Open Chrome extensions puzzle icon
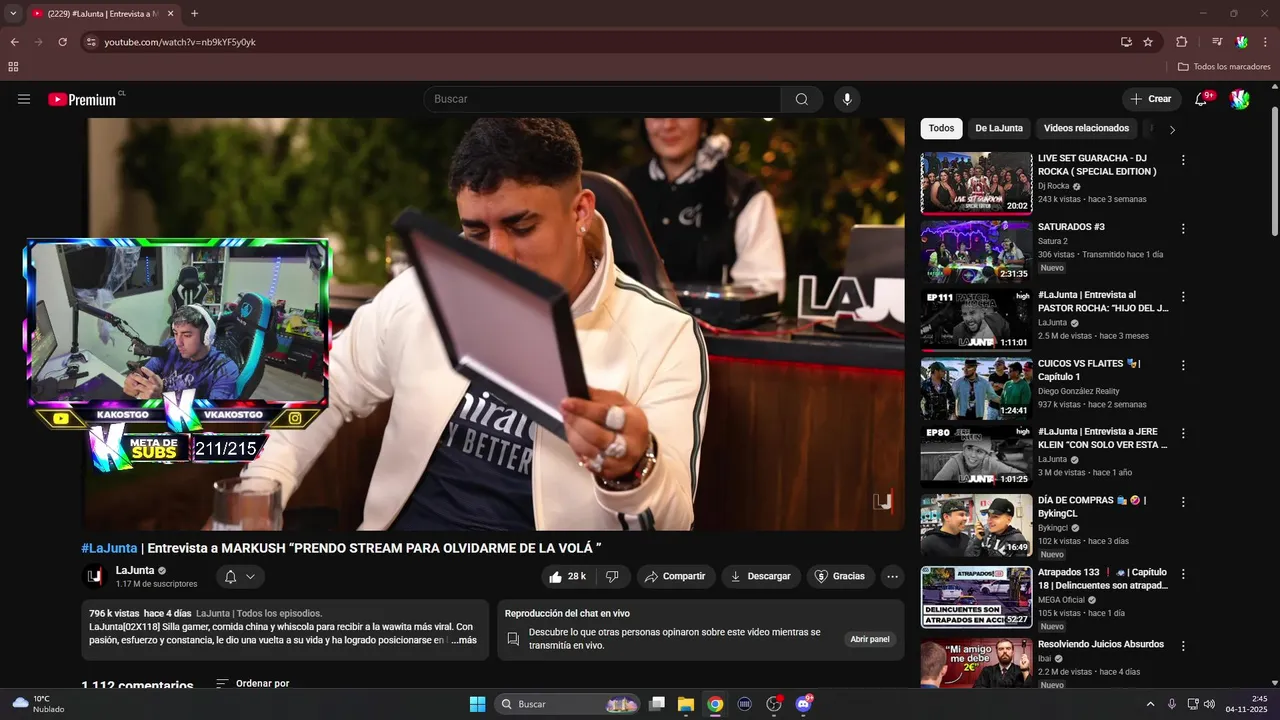1280x720 pixels. (1181, 42)
